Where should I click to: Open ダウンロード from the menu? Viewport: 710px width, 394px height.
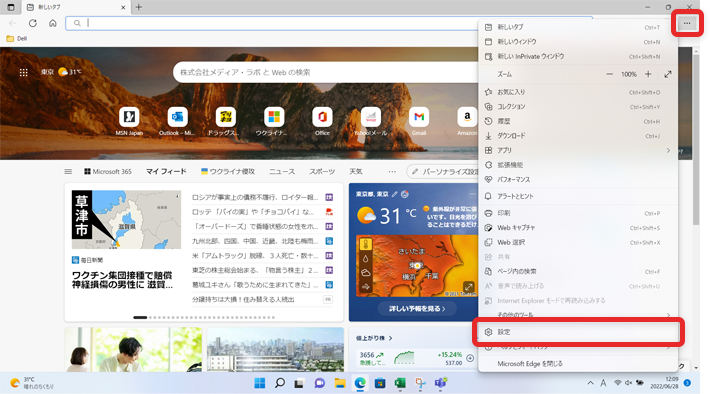coord(578,136)
